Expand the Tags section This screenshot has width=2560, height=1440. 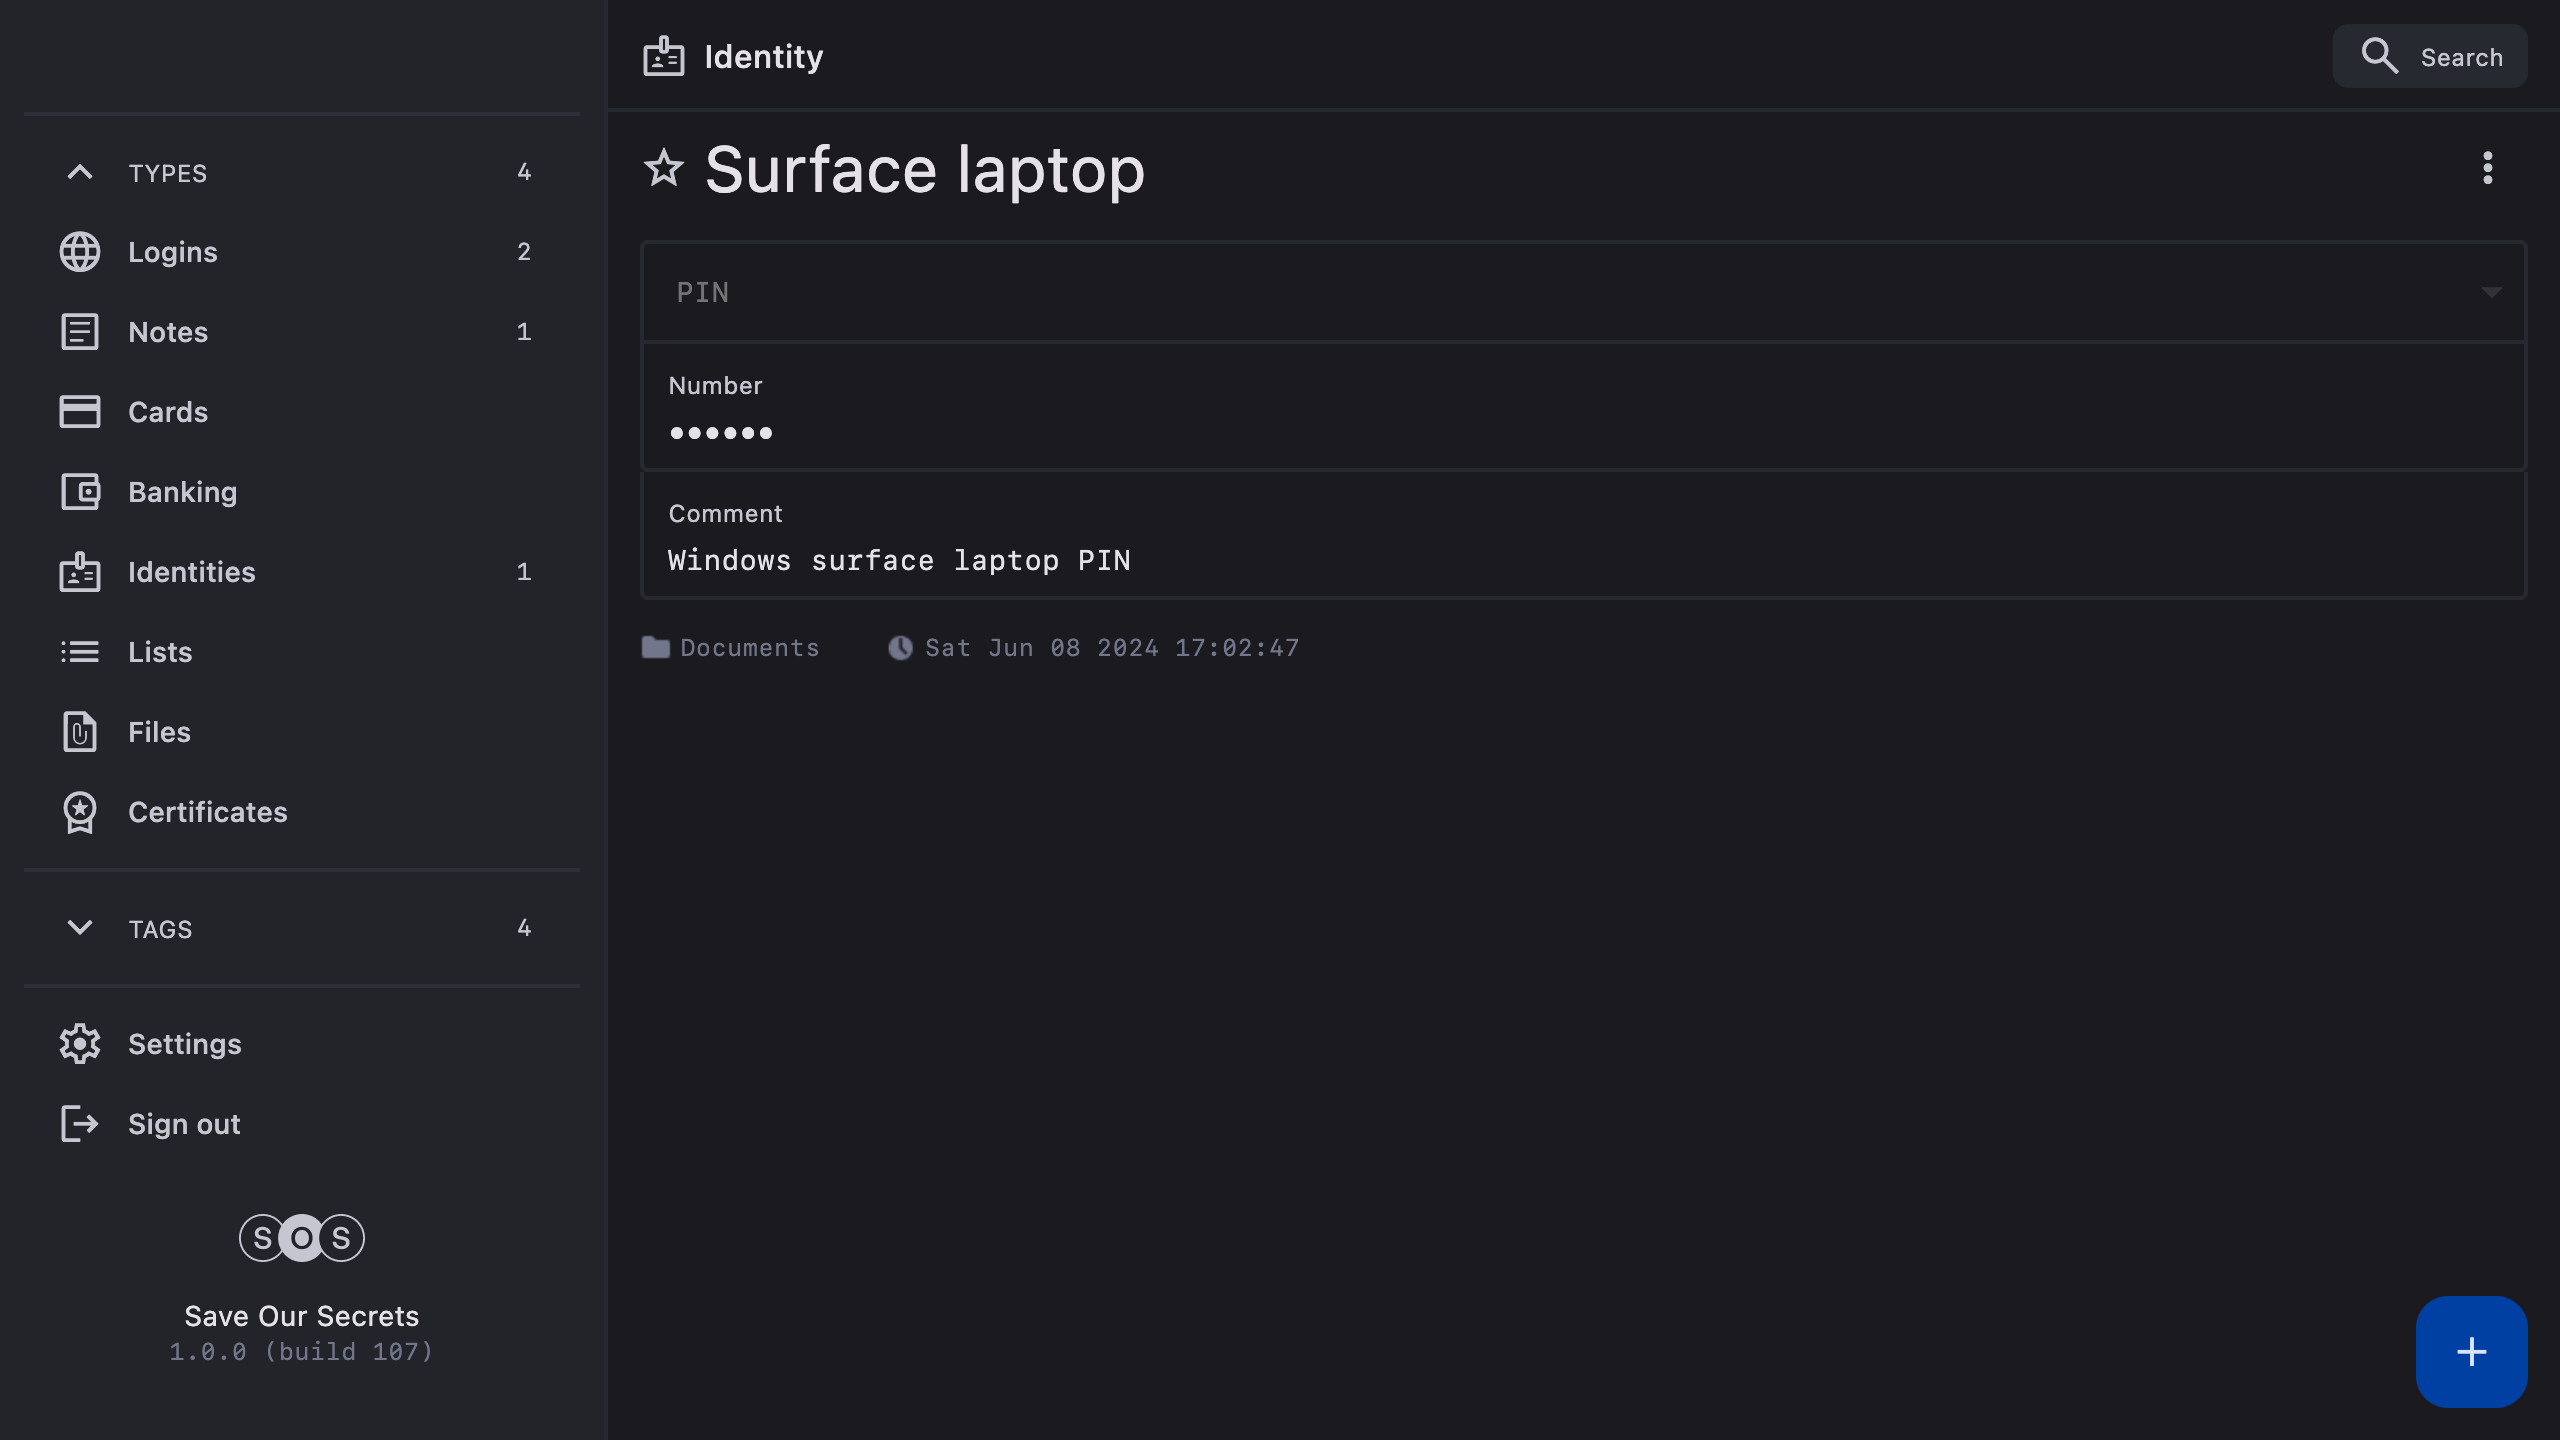tap(80, 928)
